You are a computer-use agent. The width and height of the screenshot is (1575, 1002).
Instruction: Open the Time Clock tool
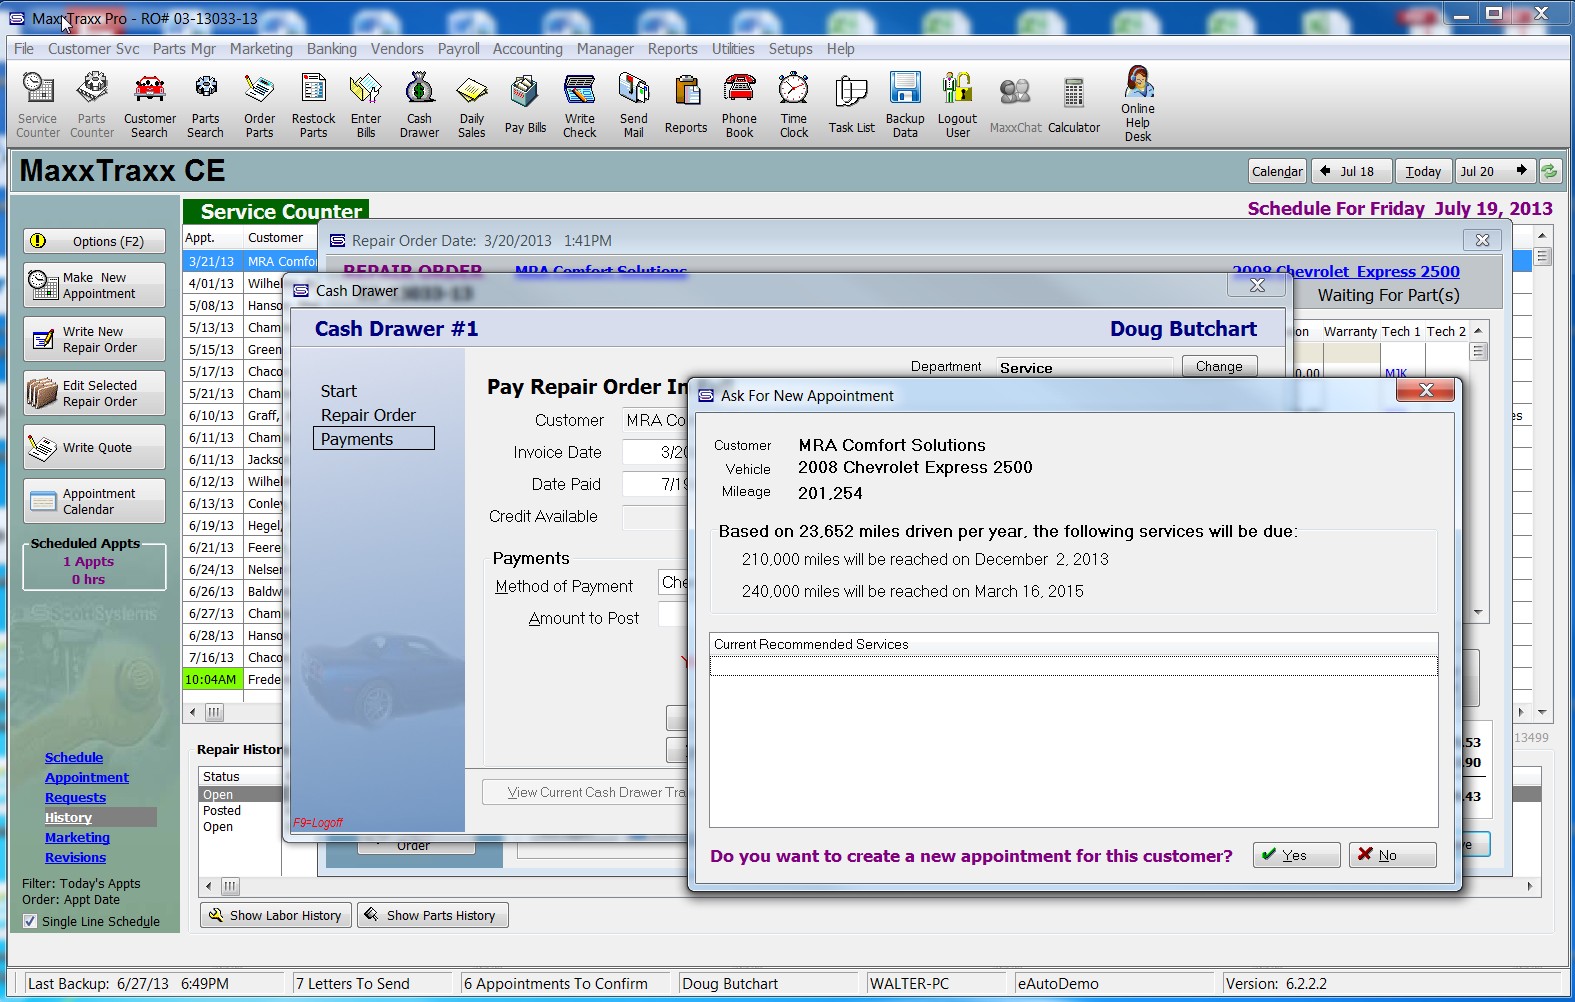pos(794,104)
